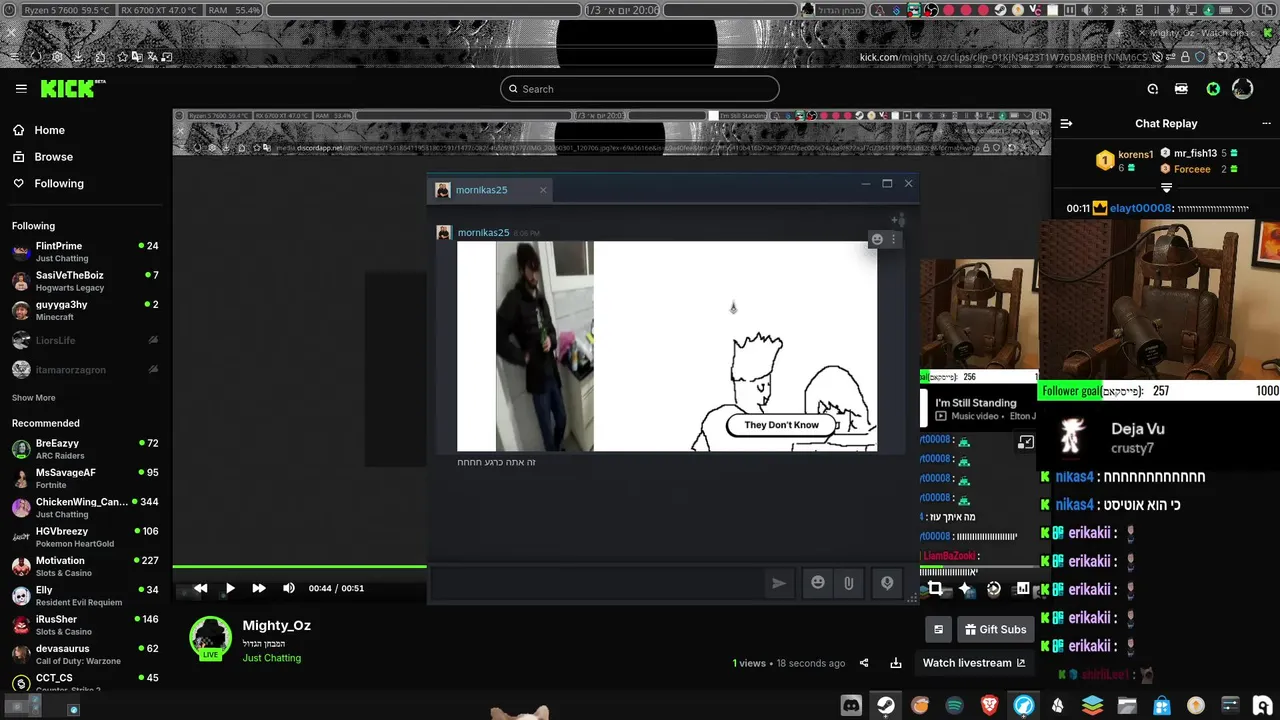Play the clip
This screenshot has width=1280, height=720.
pos(230,588)
